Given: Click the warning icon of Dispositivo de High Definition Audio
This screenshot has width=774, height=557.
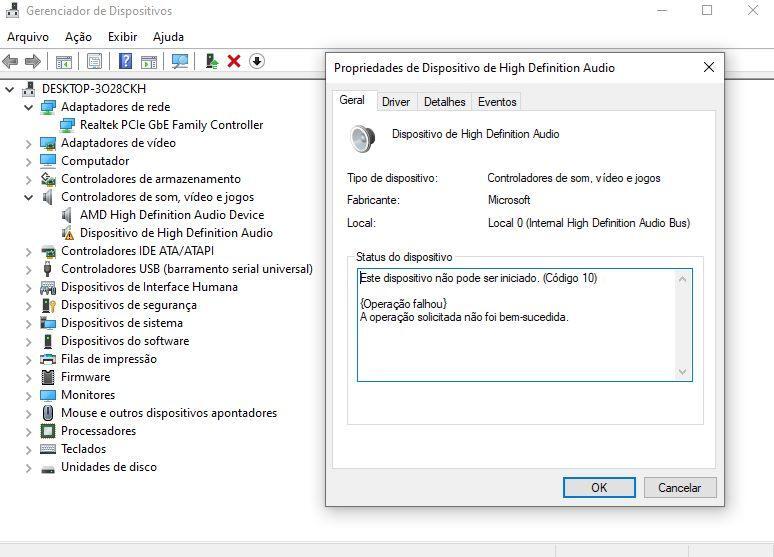Looking at the screenshot, I should (x=67, y=233).
